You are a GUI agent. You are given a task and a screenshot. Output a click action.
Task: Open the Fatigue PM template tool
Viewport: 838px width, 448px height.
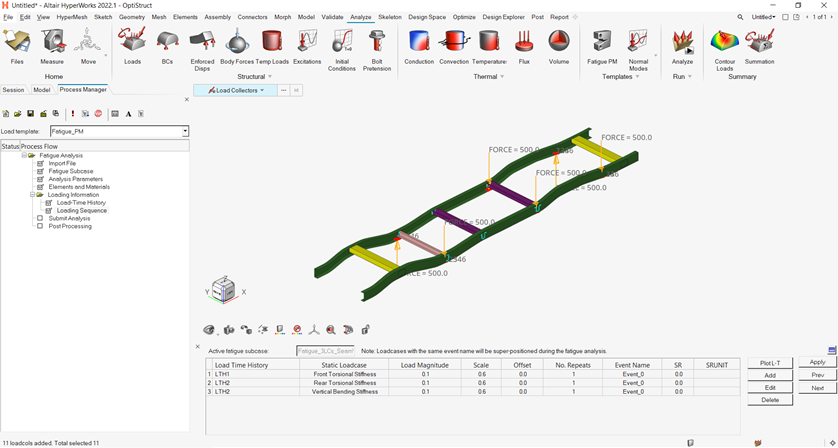[602, 45]
